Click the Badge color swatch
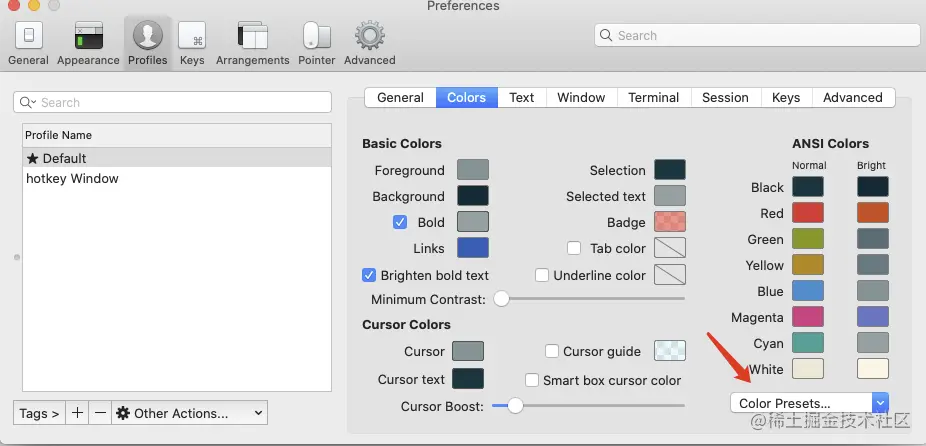Screen dimensions: 926x446 click(670, 222)
